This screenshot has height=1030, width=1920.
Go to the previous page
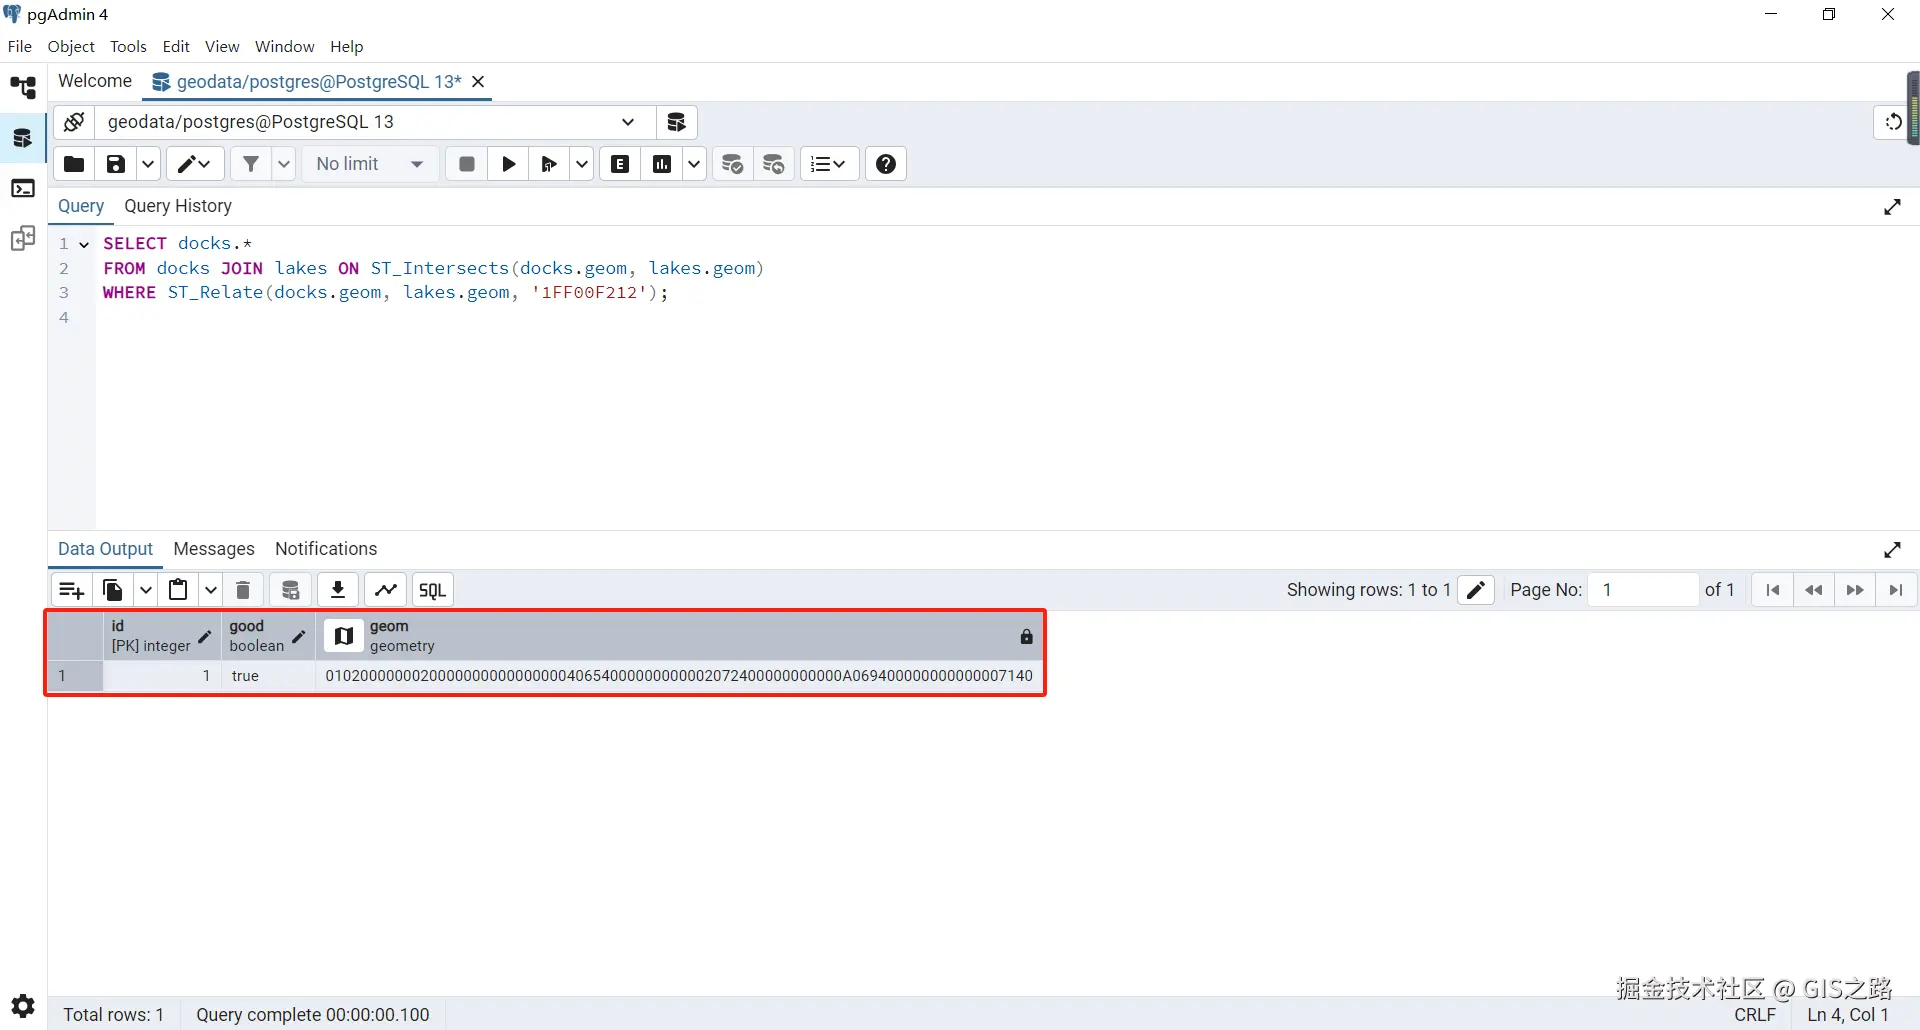click(1814, 590)
